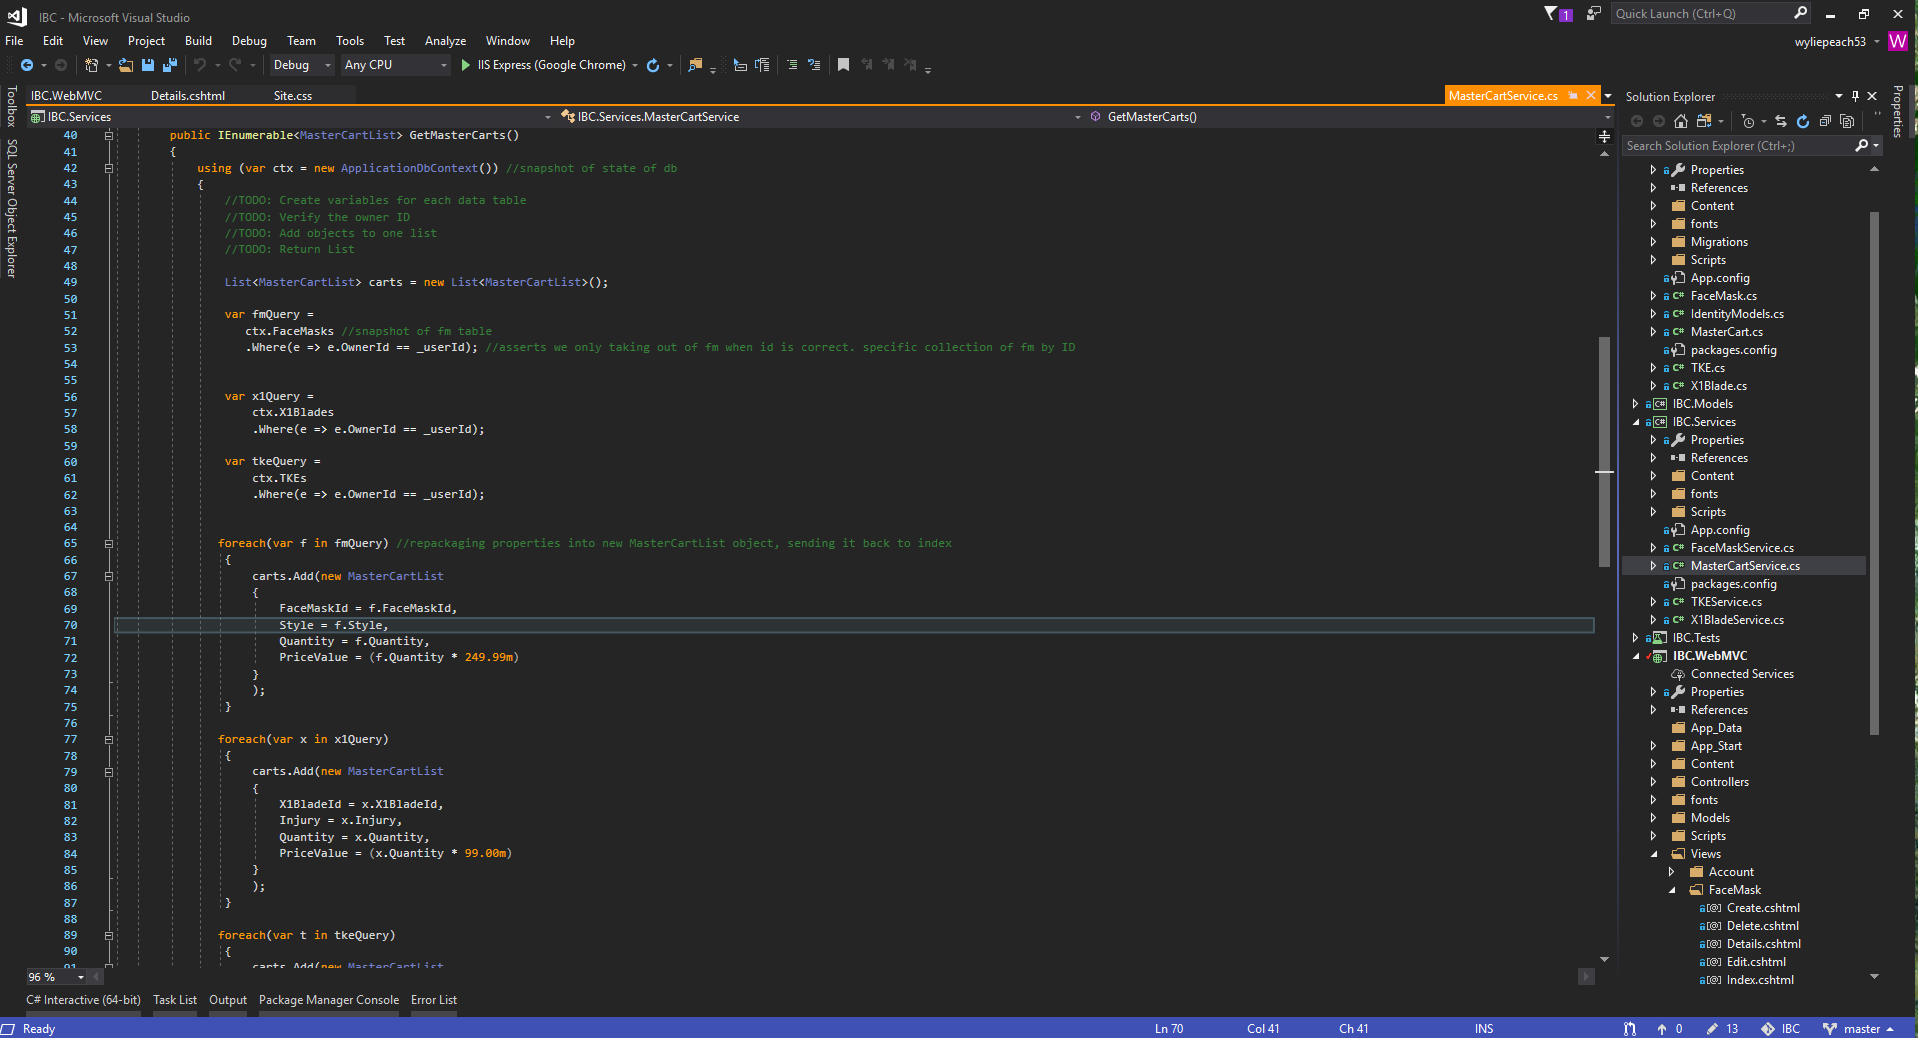Screen dimensions: 1918x1038
Task: Click the Quick Launch search field
Action: tap(1700, 13)
